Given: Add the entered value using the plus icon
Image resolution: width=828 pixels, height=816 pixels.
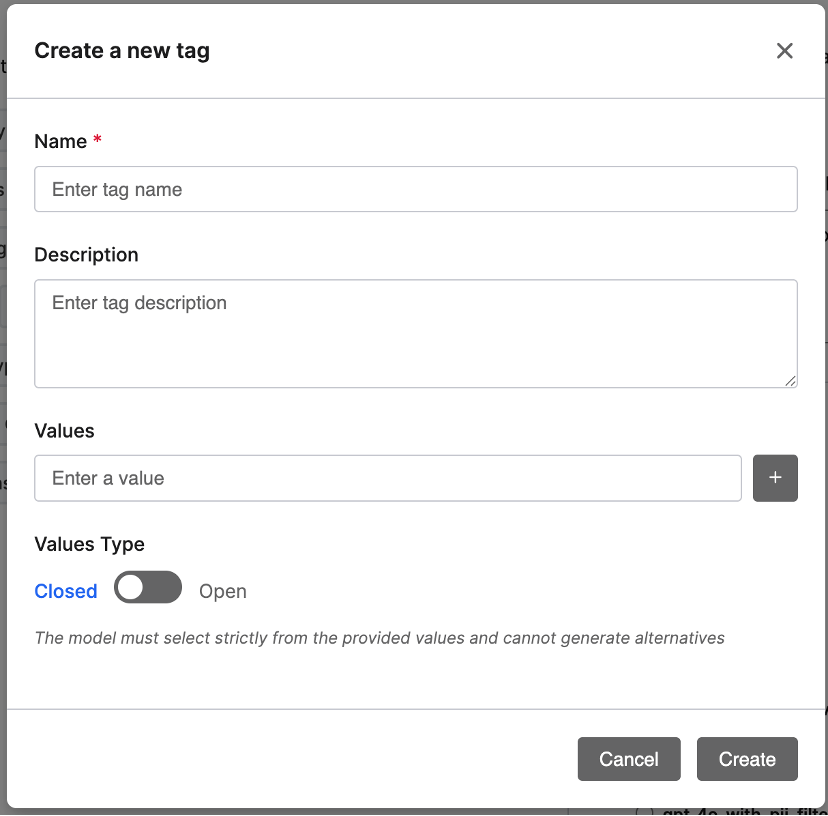Looking at the screenshot, I should [775, 478].
